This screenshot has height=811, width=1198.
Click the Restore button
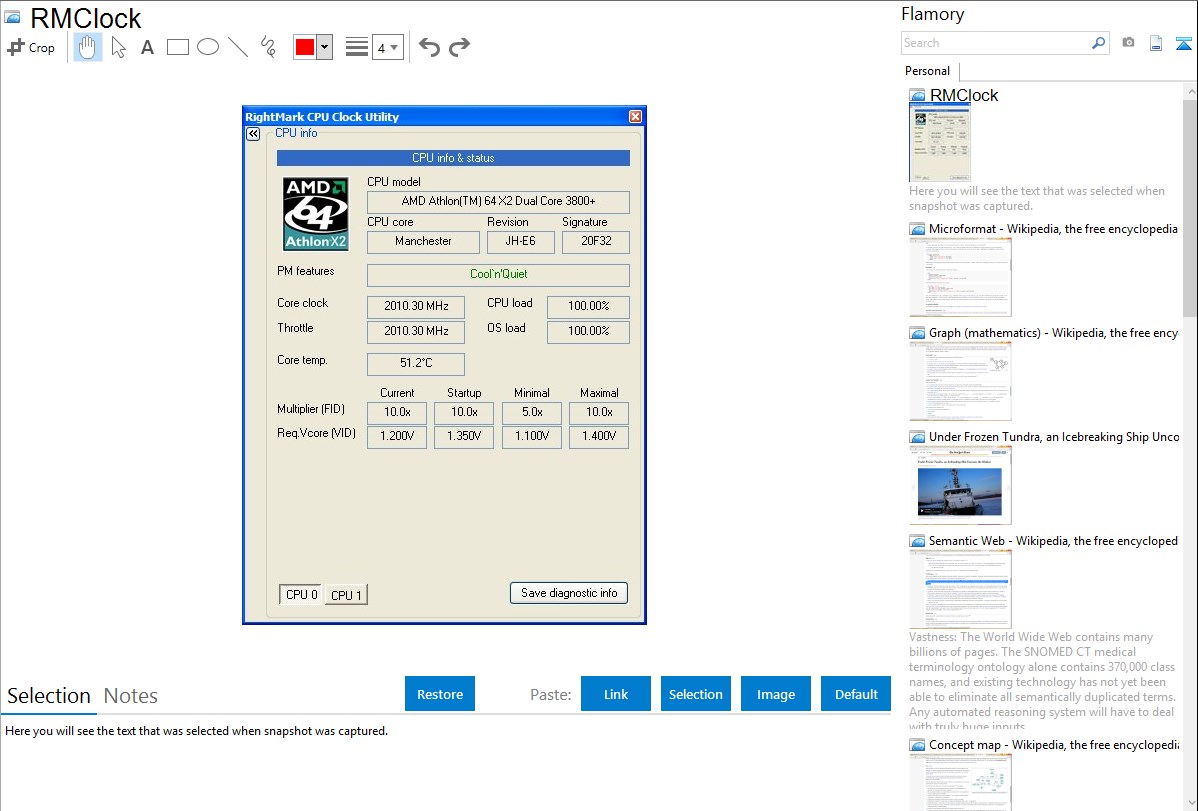pyautogui.click(x=440, y=694)
